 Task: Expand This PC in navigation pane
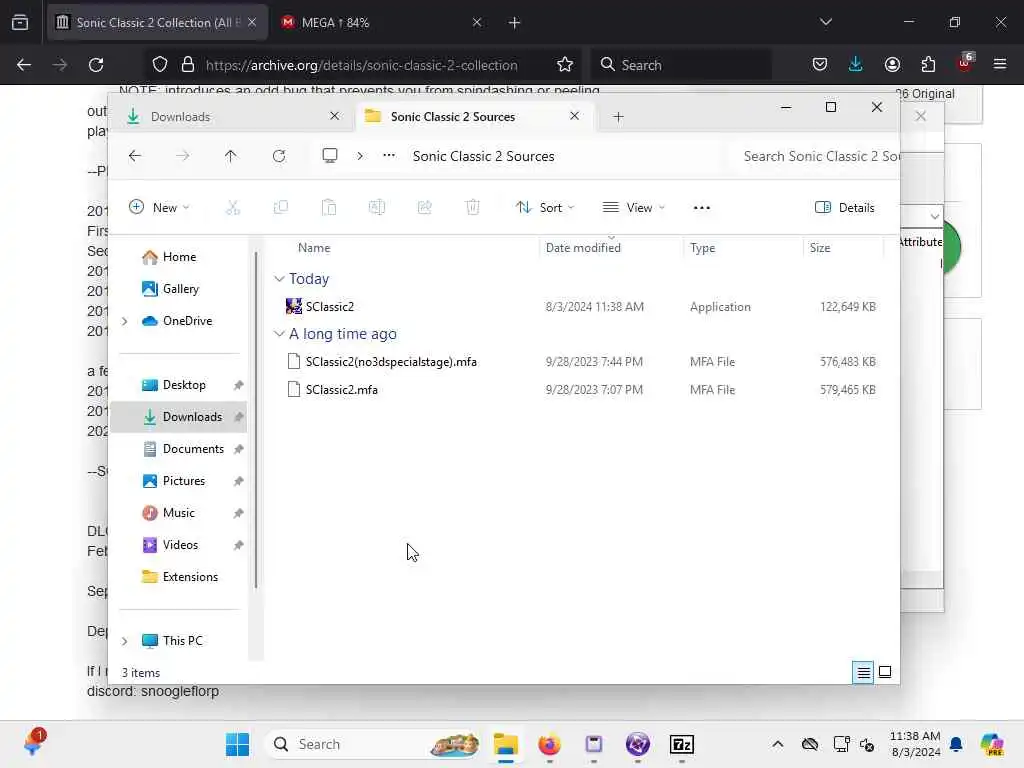[x=124, y=641]
